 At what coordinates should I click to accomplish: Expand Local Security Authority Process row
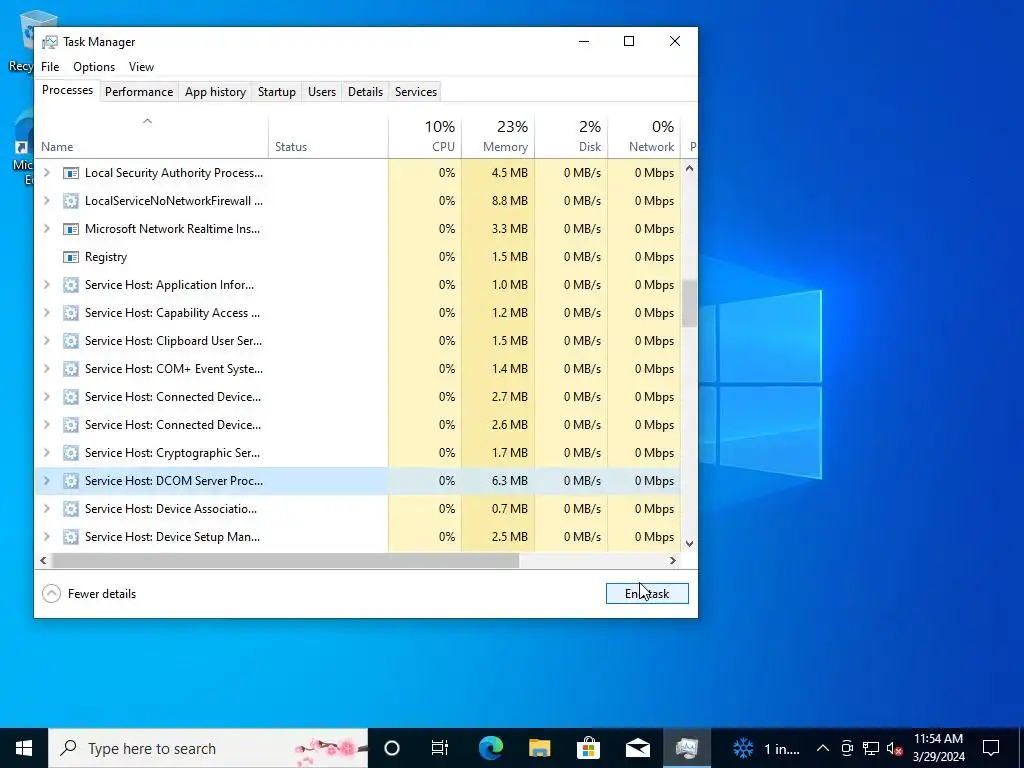(46, 173)
